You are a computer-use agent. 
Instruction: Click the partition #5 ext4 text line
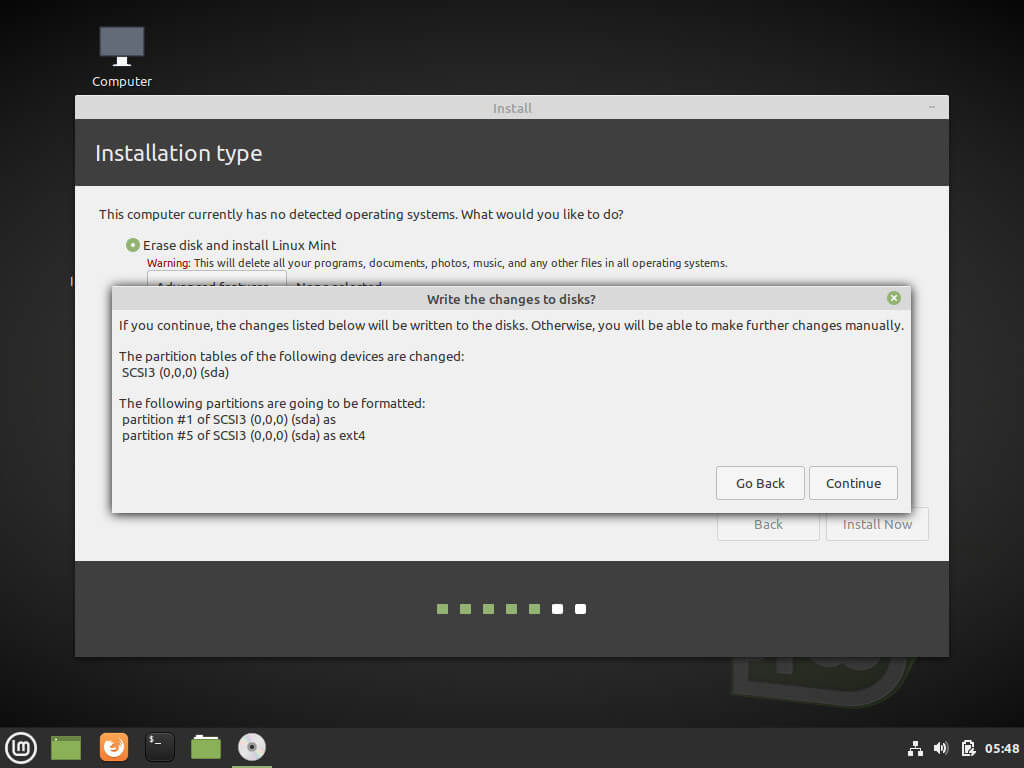[x=244, y=436]
